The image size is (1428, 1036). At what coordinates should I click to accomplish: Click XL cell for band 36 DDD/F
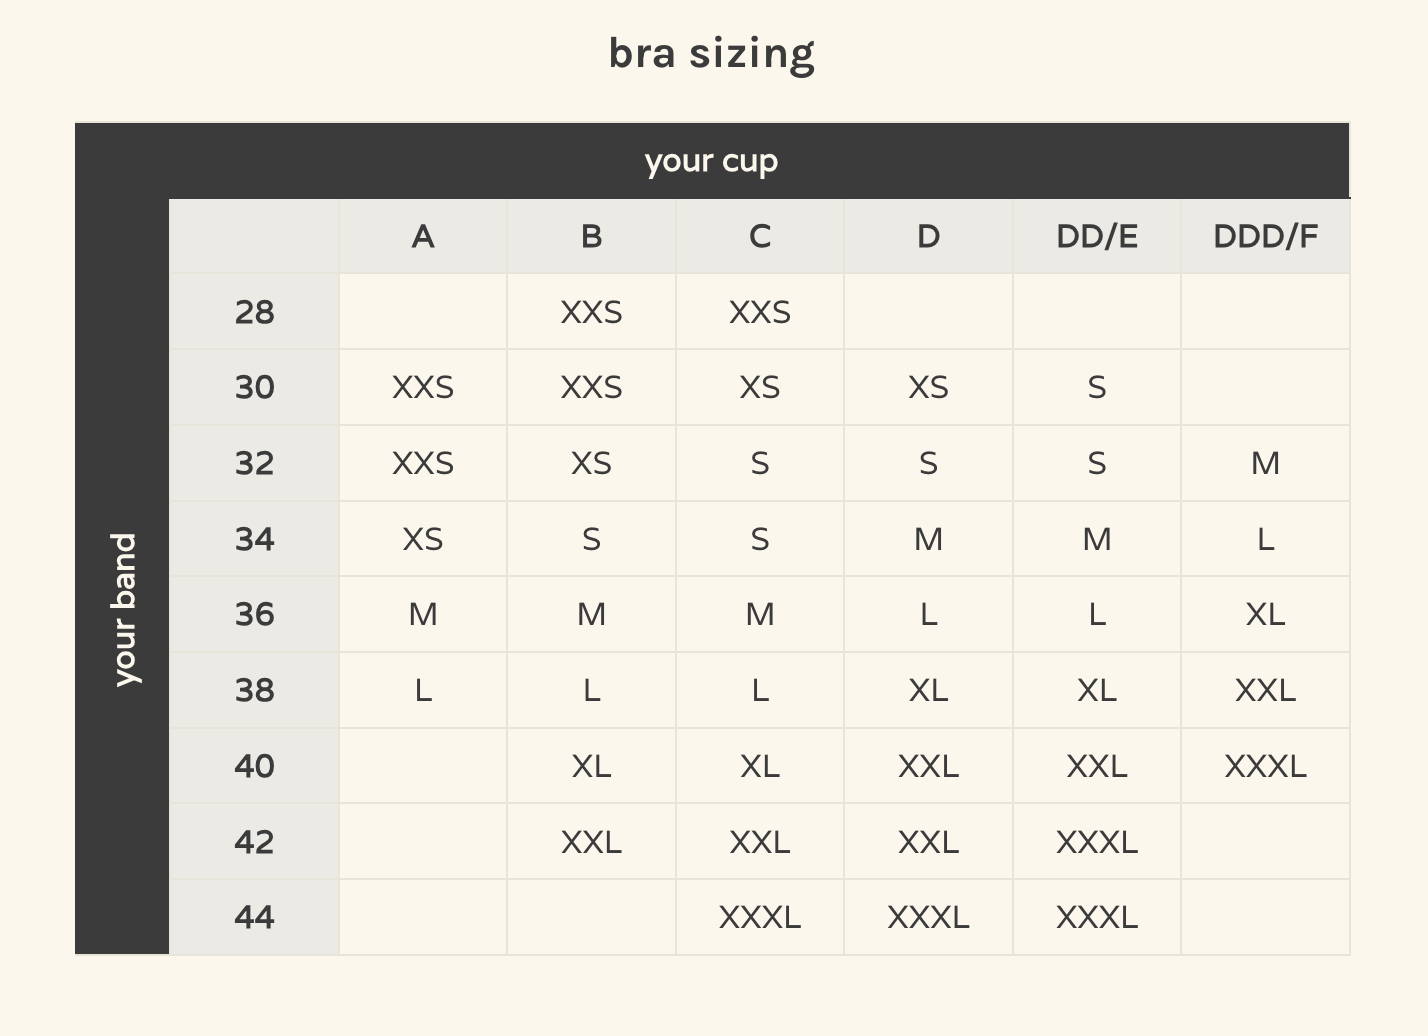[x=1265, y=614]
